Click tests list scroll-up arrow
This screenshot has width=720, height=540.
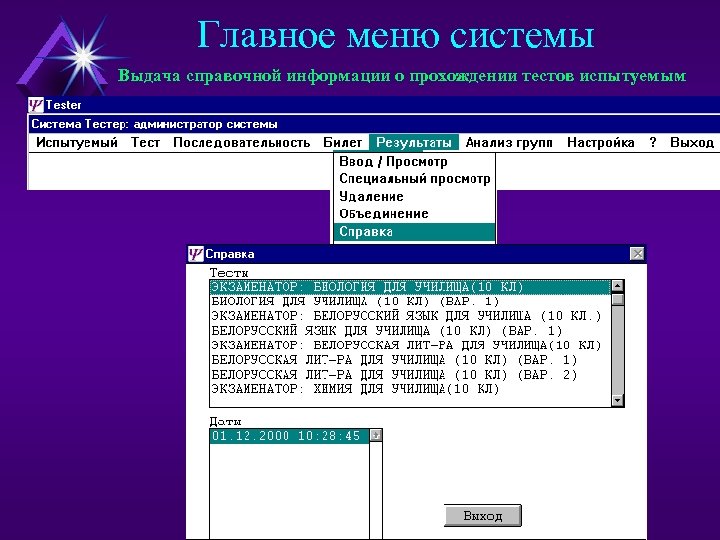click(618, 286)
